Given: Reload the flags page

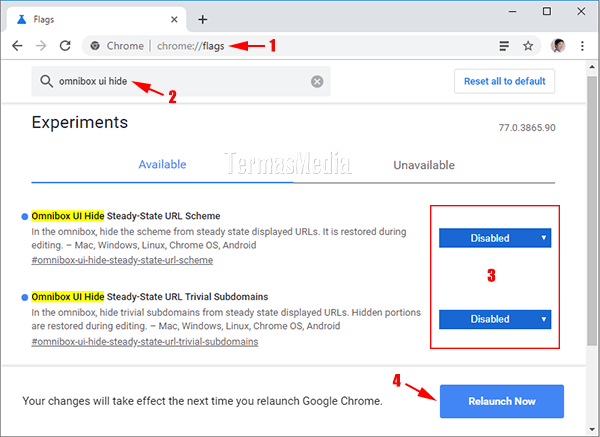Looking at the screenshot, I should (x=65, y=46).
